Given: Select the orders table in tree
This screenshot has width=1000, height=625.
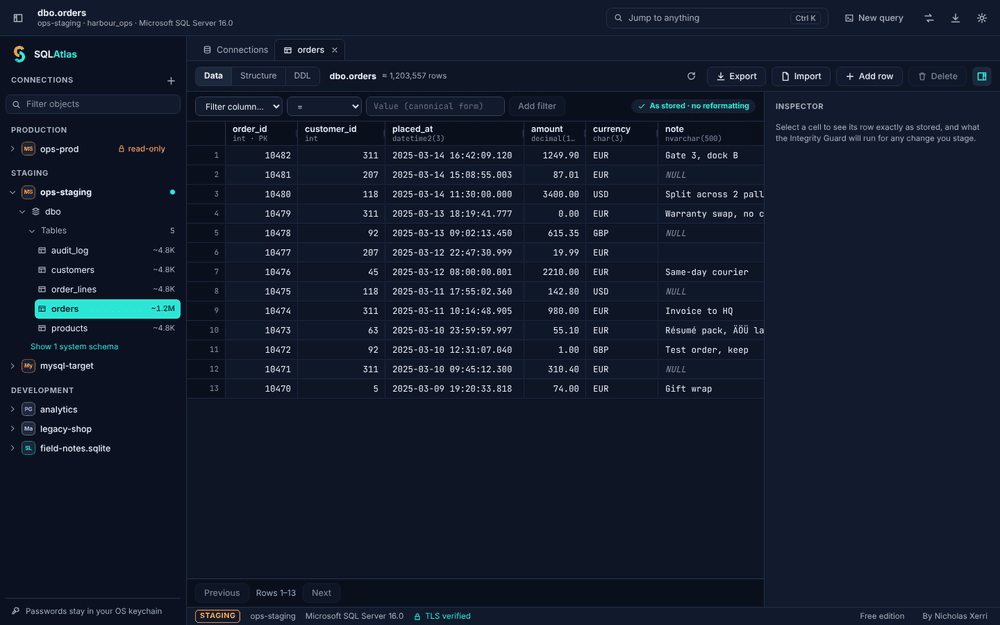Looking at the screenshot, I should 107,309.
